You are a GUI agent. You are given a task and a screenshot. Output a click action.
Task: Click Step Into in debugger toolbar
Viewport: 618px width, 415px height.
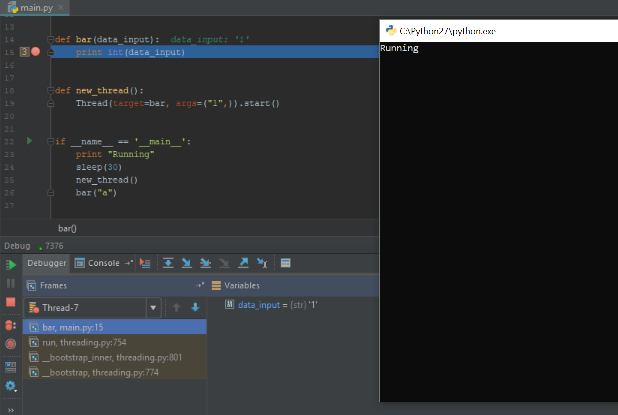(x=187, y=263)
